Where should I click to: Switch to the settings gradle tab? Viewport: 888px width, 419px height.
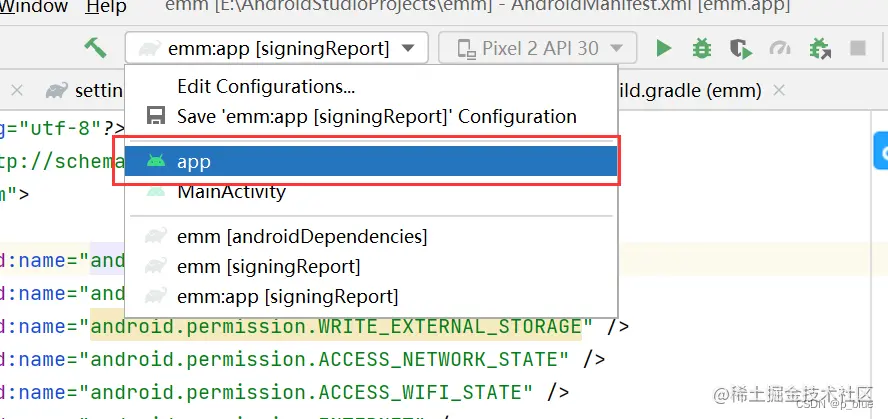(x=85, y=90)
